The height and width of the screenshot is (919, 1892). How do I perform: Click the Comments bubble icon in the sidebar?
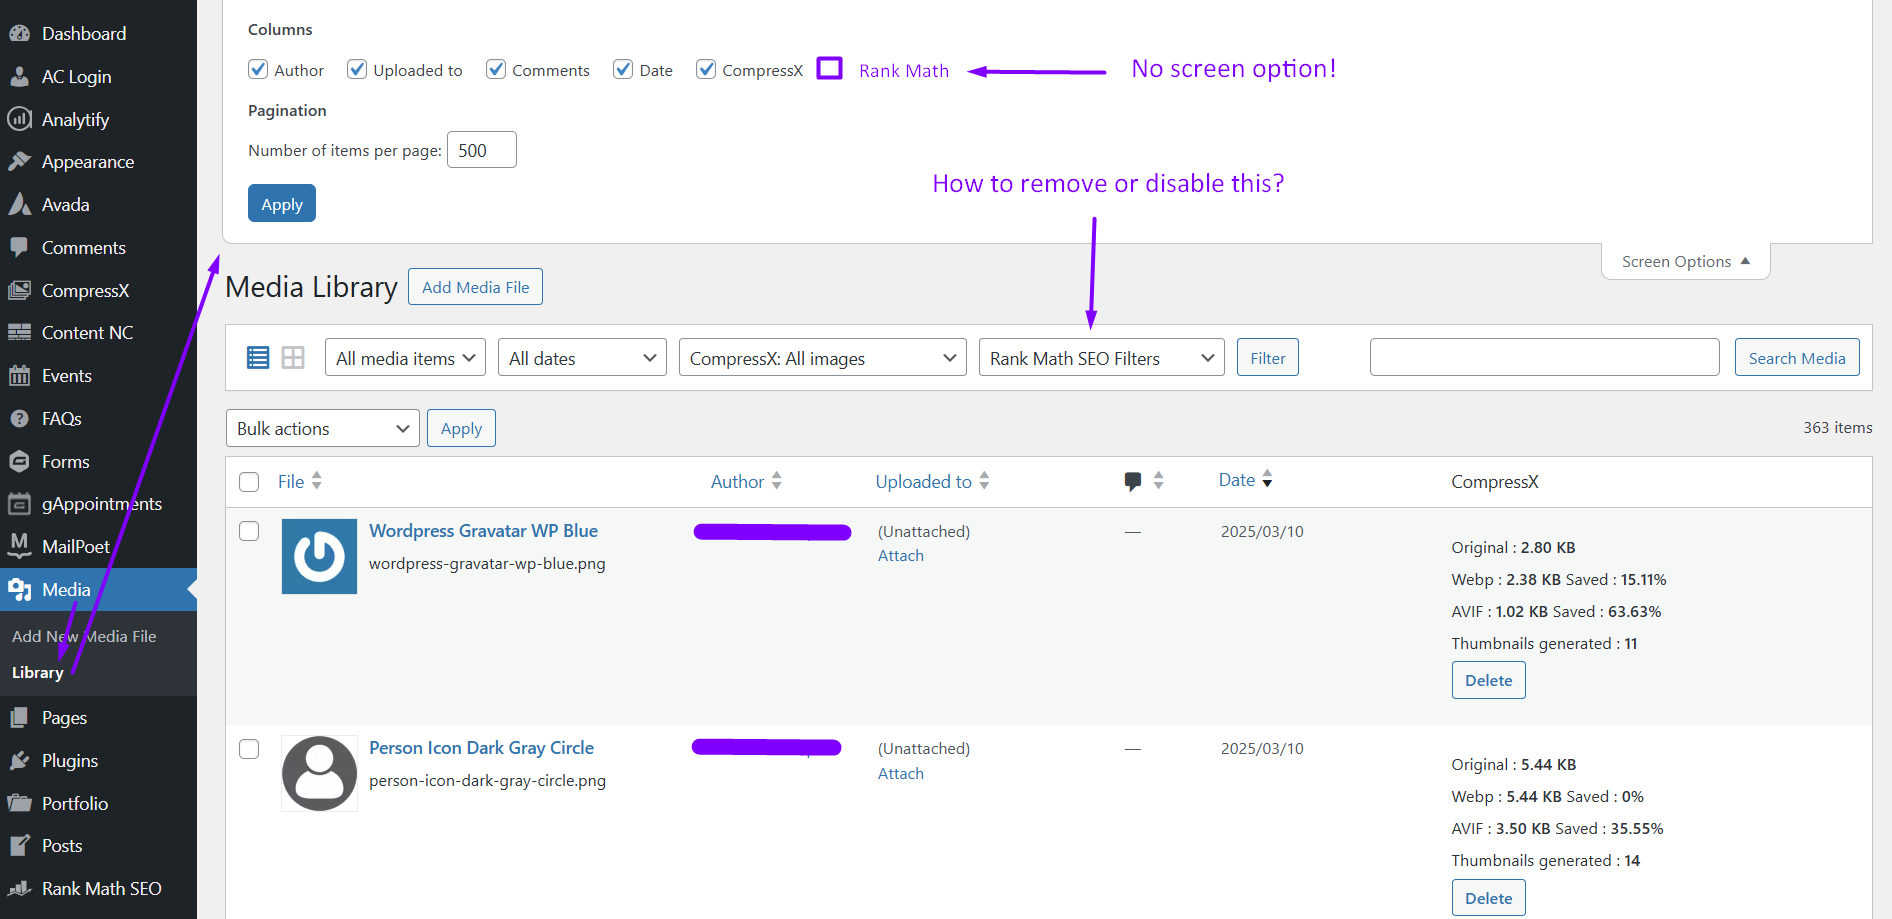click(x=19, y=247)
